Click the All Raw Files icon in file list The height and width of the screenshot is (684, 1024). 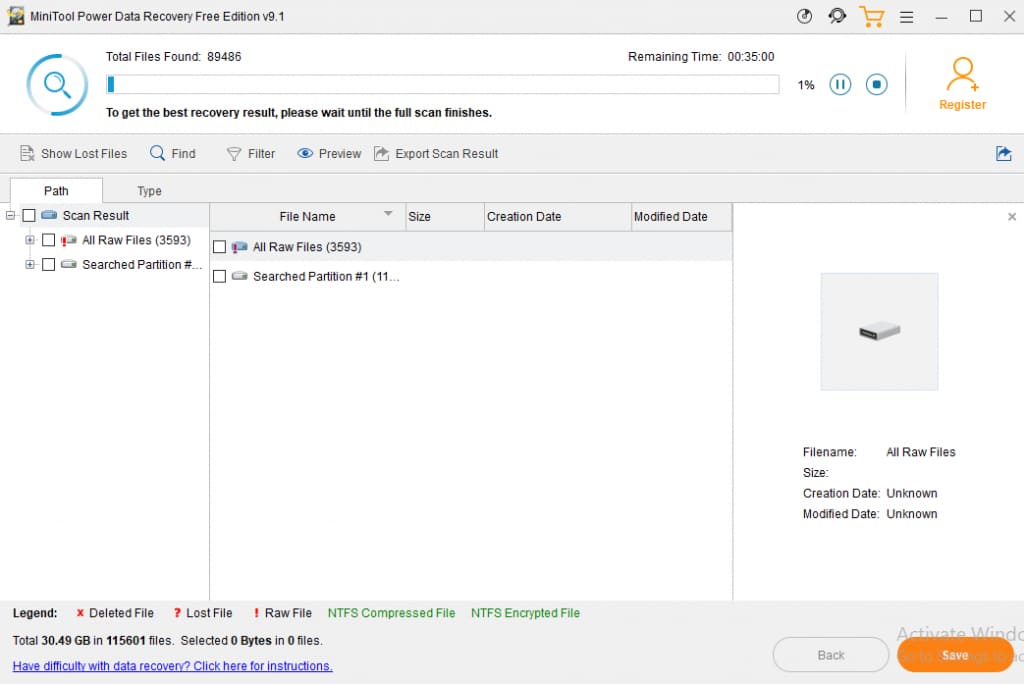point(240,247)
